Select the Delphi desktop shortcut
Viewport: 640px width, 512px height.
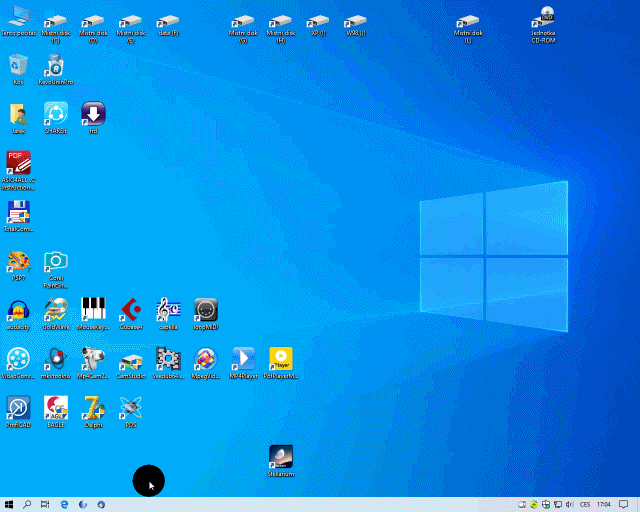click(93, 412)
